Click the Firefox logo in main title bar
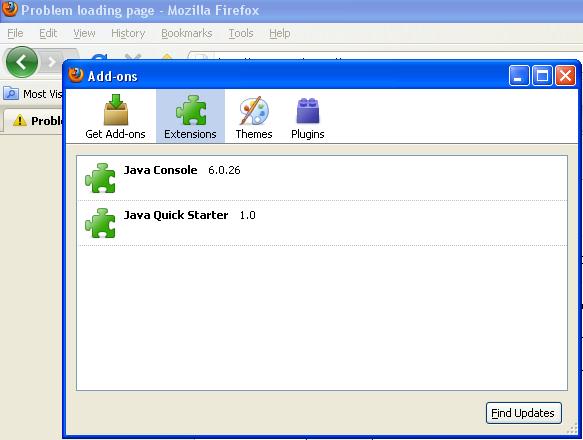This screenshot has height=440, width=583. coord(9,9)
